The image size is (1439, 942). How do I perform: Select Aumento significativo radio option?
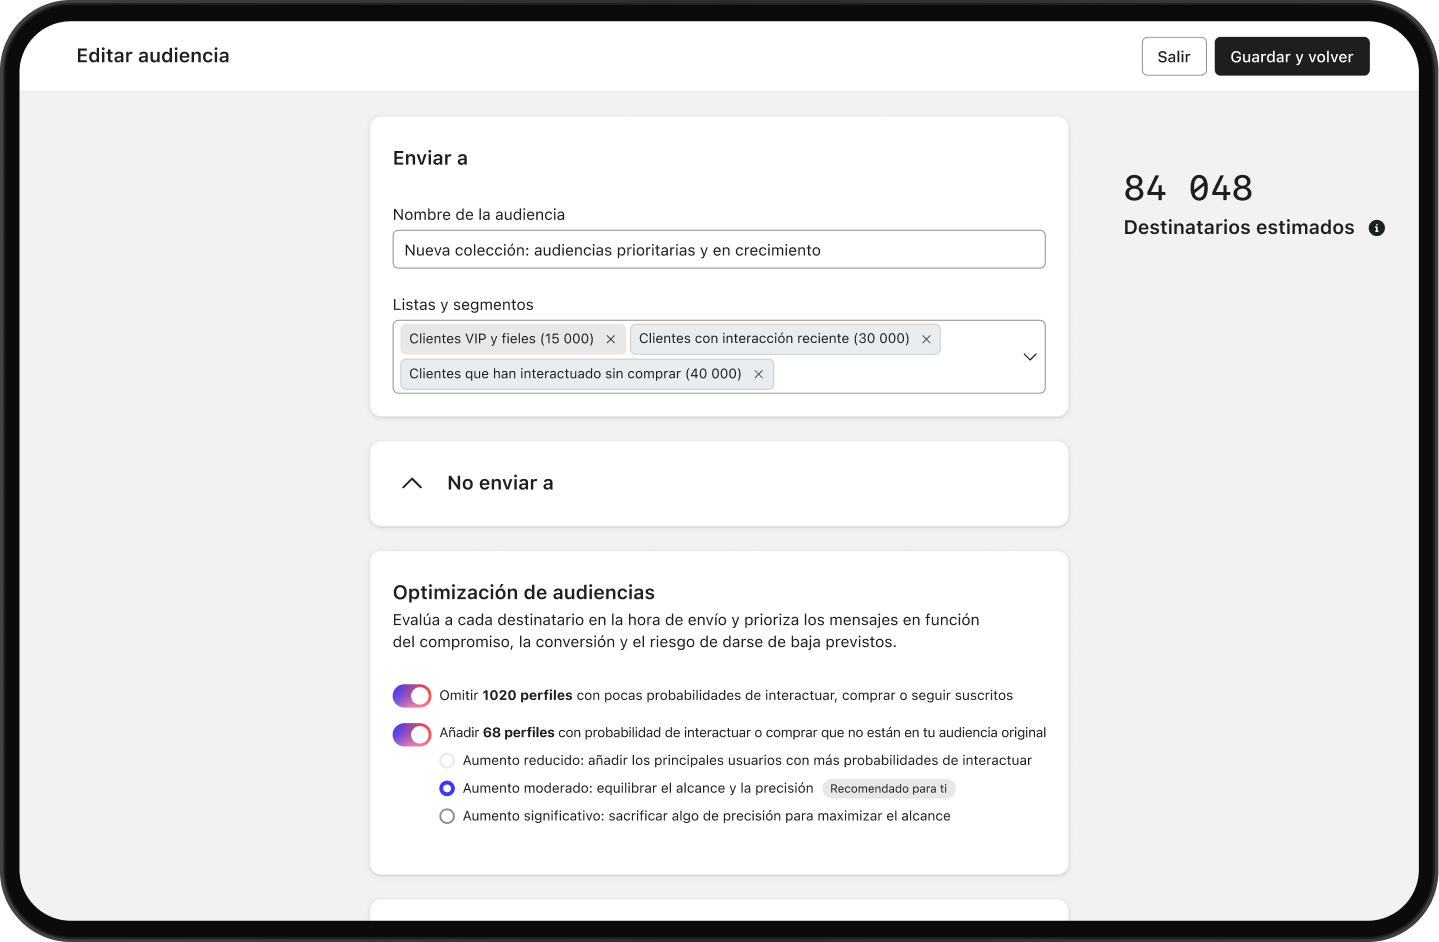click(447, 817)
